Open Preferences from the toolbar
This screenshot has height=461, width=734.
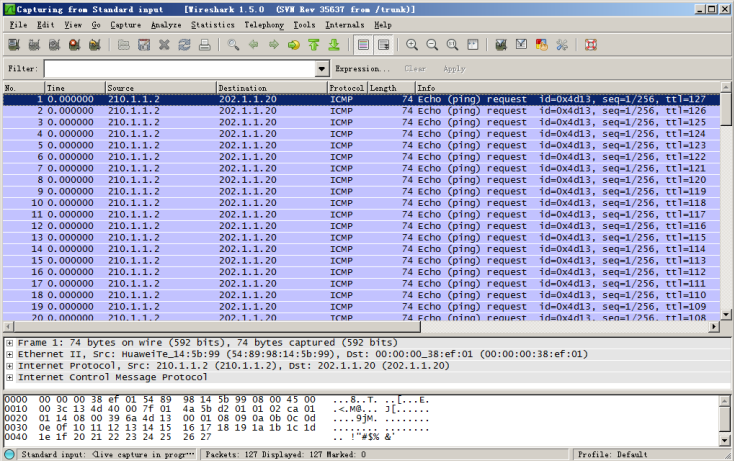[562, 45]
